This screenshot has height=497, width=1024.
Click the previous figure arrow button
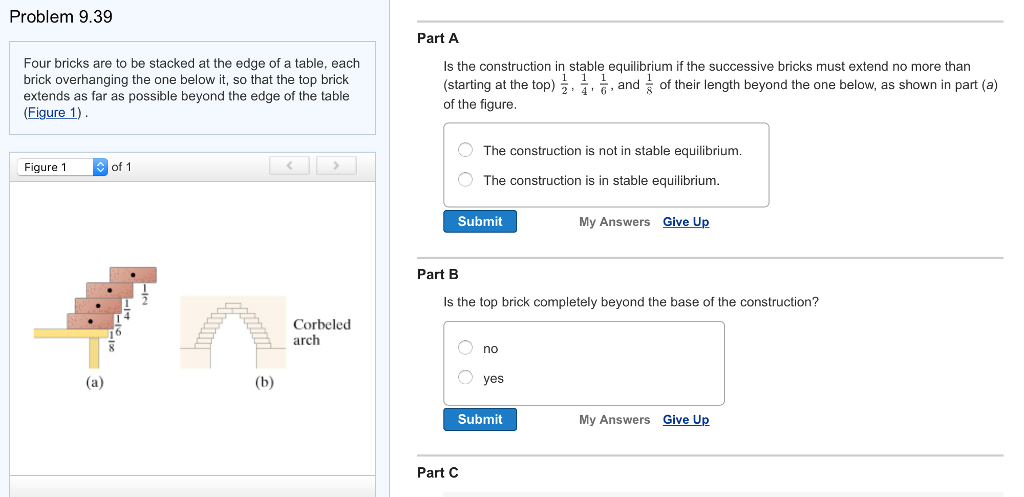(x=289, y=166)
